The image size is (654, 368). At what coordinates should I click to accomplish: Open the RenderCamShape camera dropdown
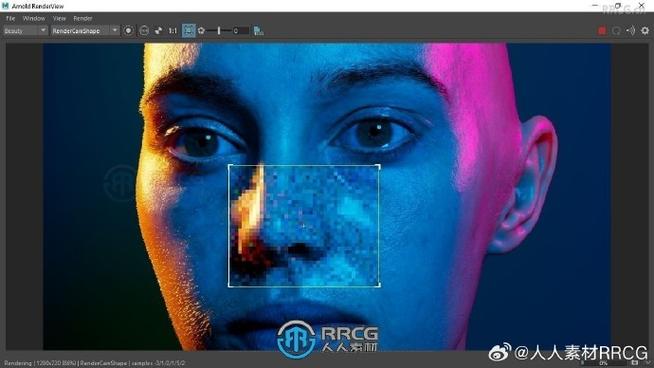pos(85,31)
